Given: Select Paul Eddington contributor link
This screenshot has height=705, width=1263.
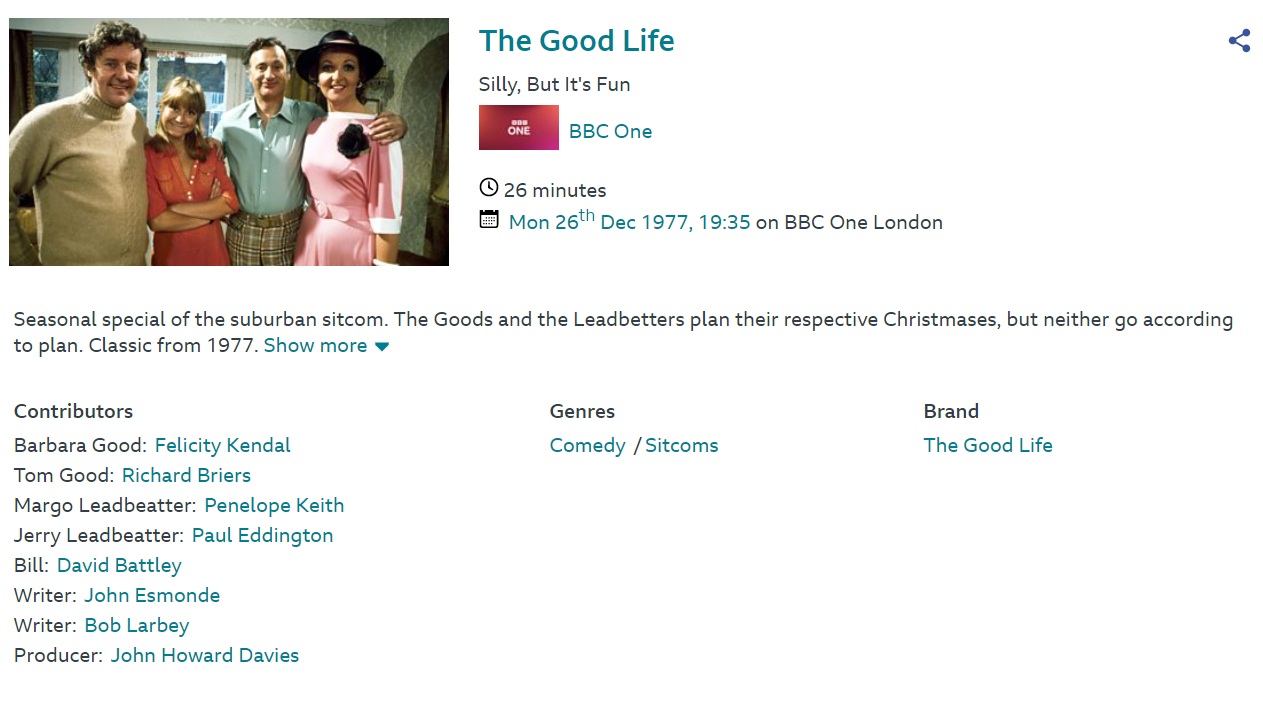Looking at the screenshot, I should click(262, 536).
